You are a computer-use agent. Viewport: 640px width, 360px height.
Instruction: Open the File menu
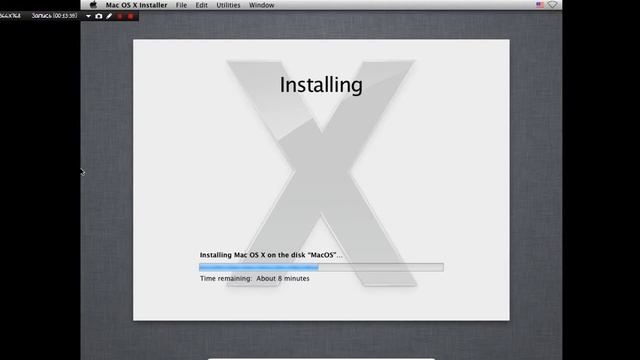coord(181,5)
